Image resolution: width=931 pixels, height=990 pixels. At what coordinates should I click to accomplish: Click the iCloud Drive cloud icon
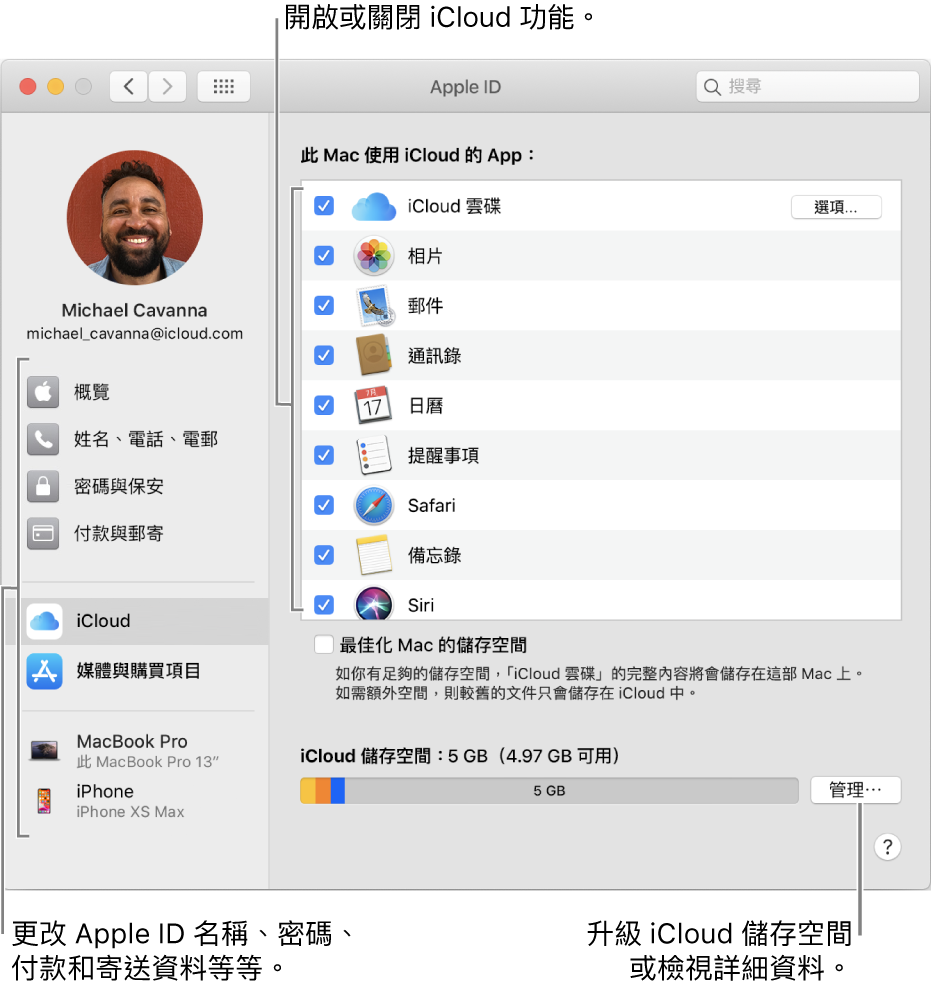pyautogui.click(x=374, y=206)
